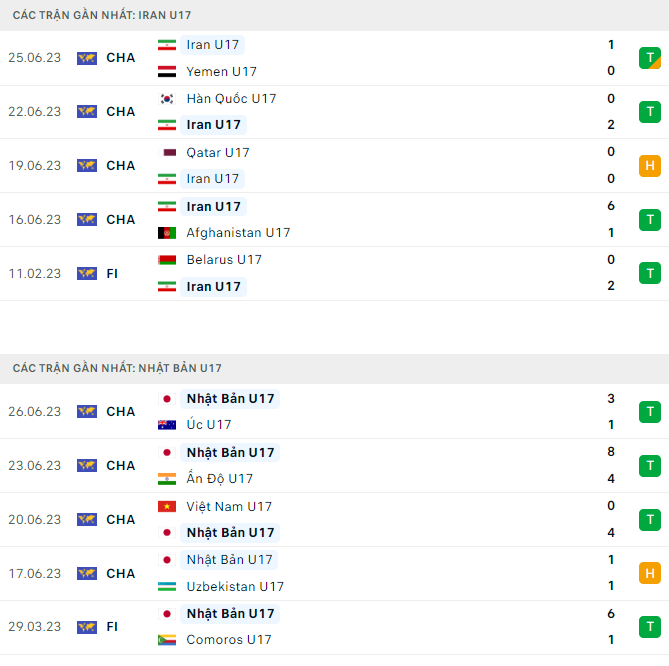Open the Ấn Độ U17 team link
The width and height of the screenshot is (669, 666).
click(219, 479)
